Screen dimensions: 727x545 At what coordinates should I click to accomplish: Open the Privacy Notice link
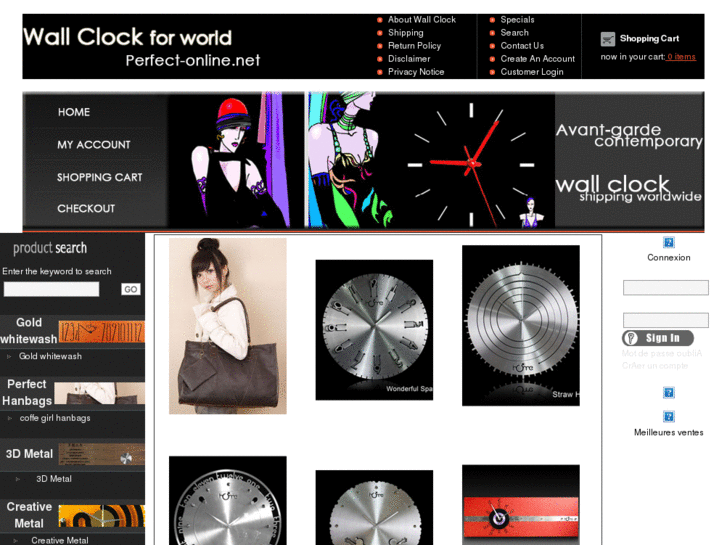coord(416,72)
